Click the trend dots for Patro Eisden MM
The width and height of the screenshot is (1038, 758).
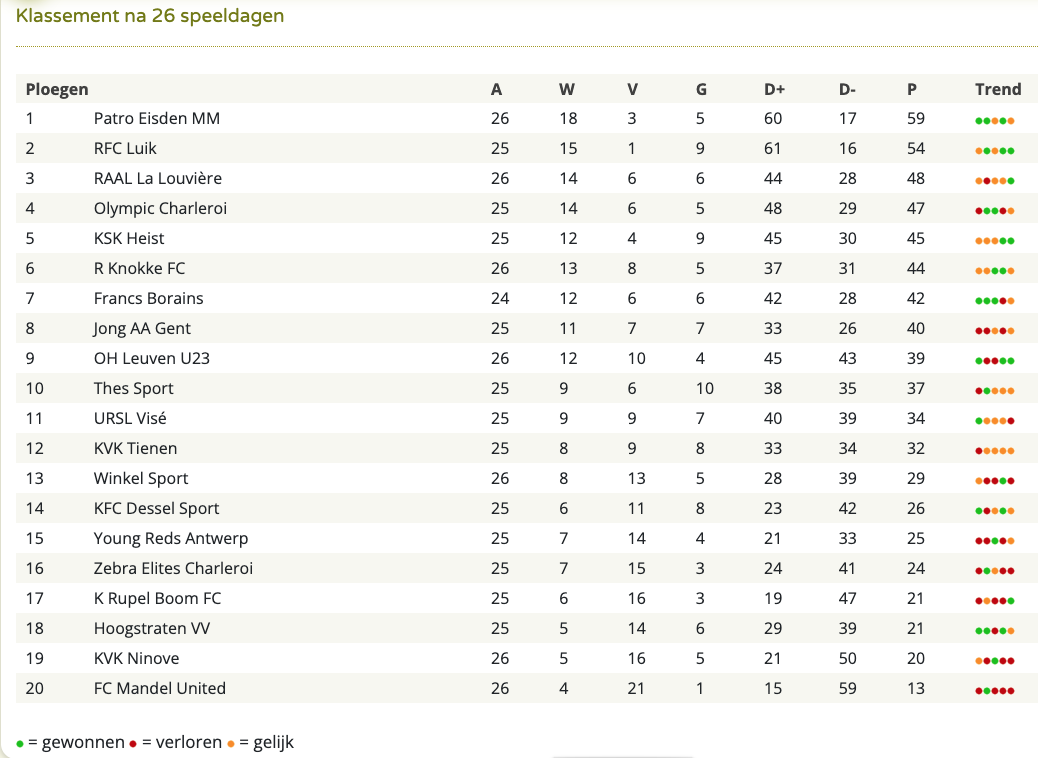click(994, 120)
